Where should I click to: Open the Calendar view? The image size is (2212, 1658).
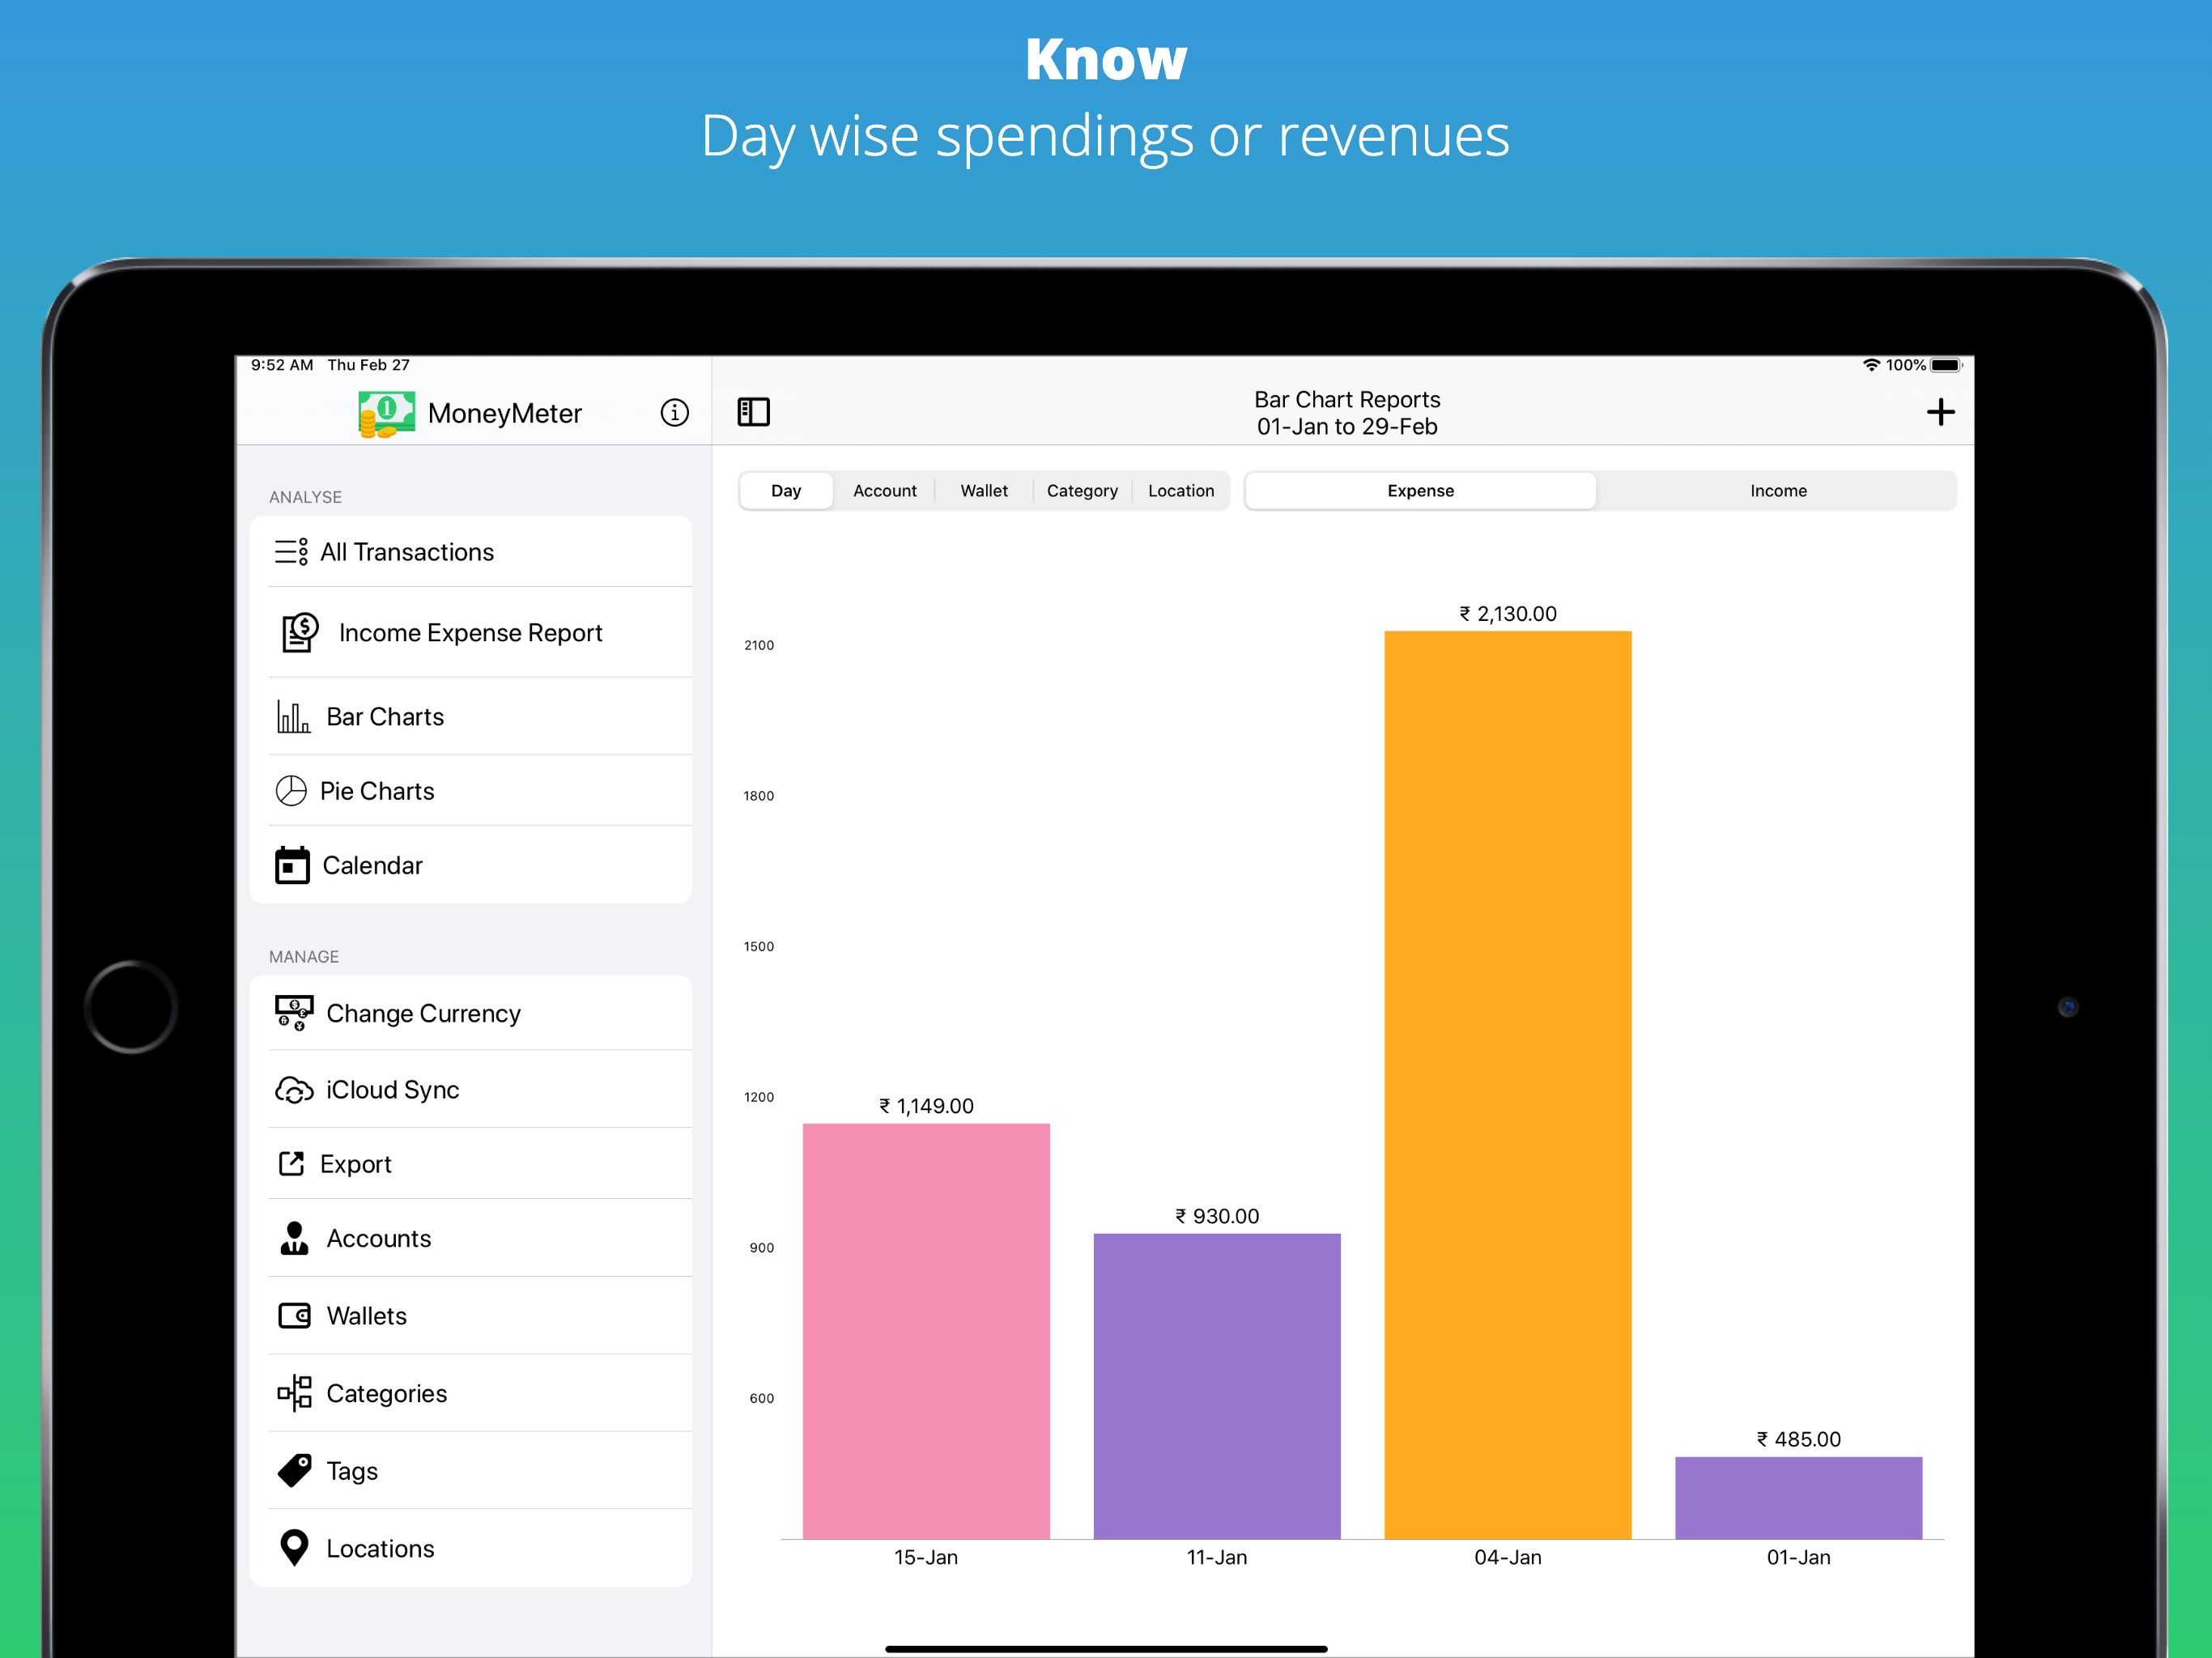pyautogui.click(x=372, y=865)
